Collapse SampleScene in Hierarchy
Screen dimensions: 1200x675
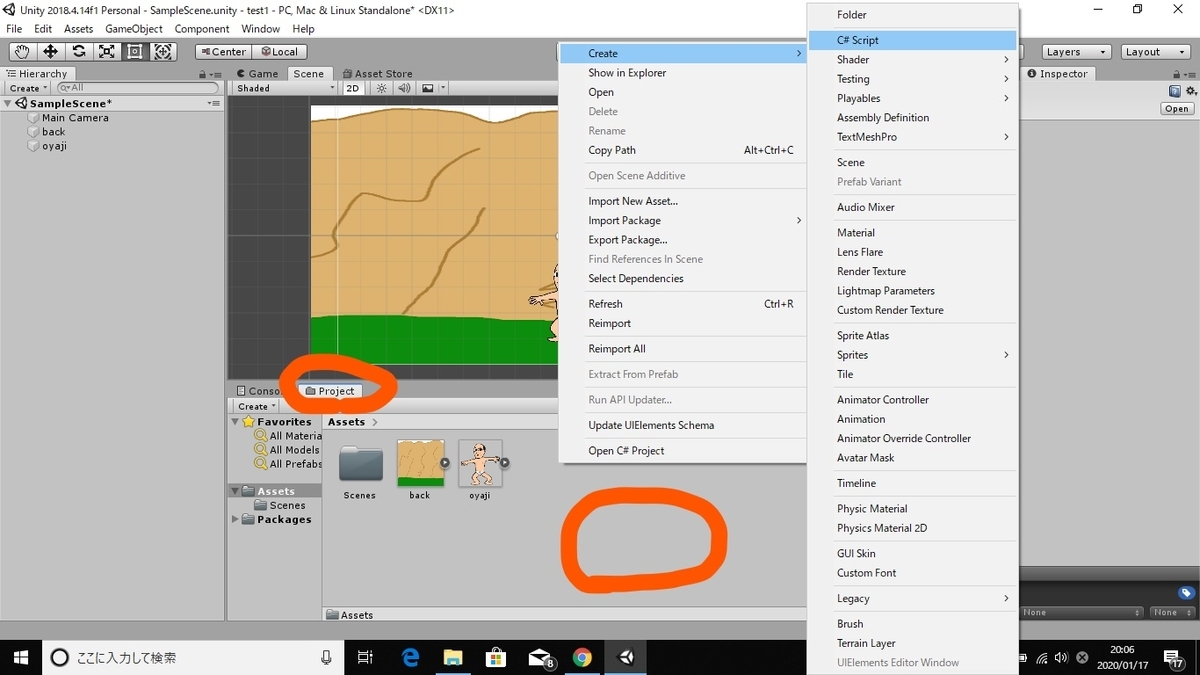(x=9, y=103)
